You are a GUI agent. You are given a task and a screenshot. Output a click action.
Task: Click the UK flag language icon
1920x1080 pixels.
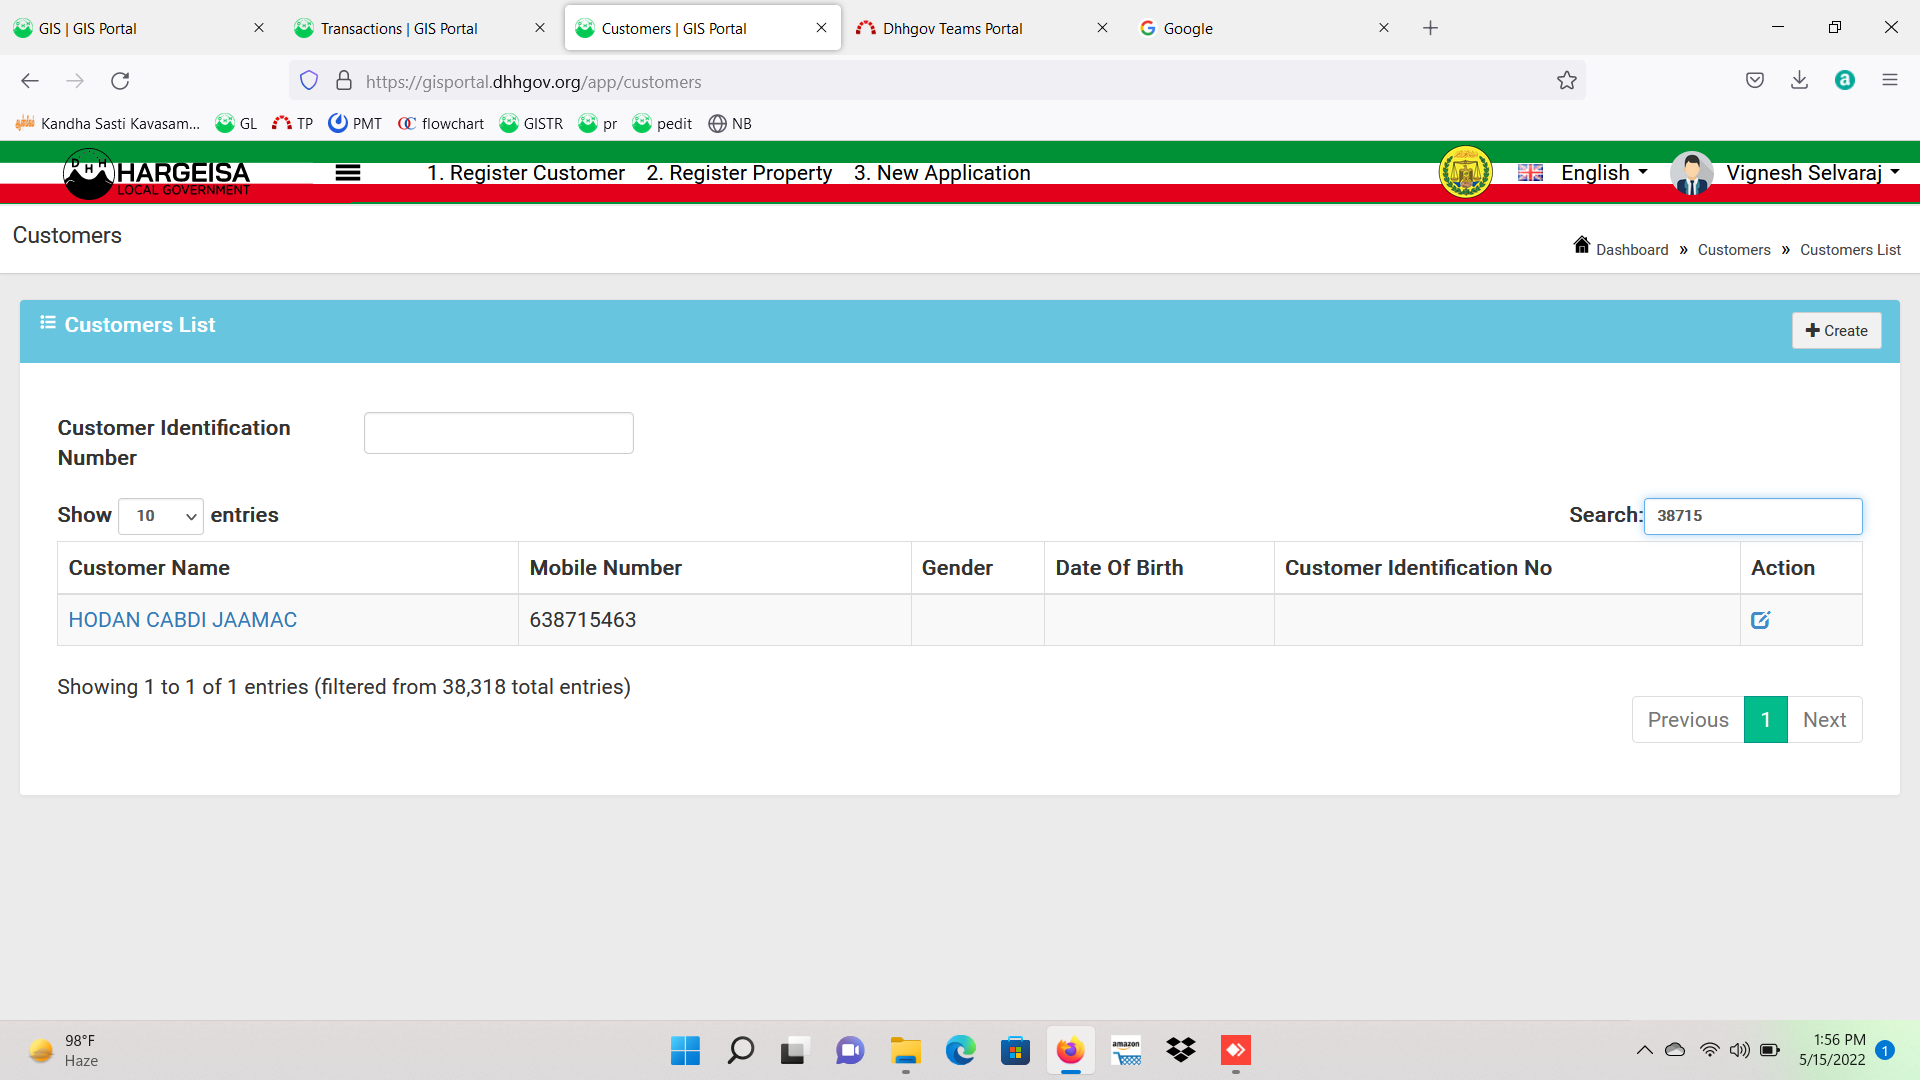pyautogui.click(x=1530, y=173)
